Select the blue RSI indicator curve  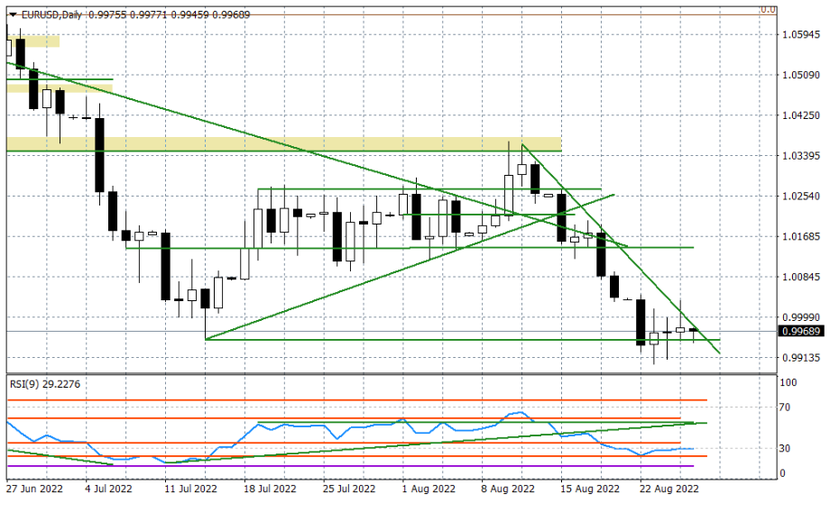(350, 438)
